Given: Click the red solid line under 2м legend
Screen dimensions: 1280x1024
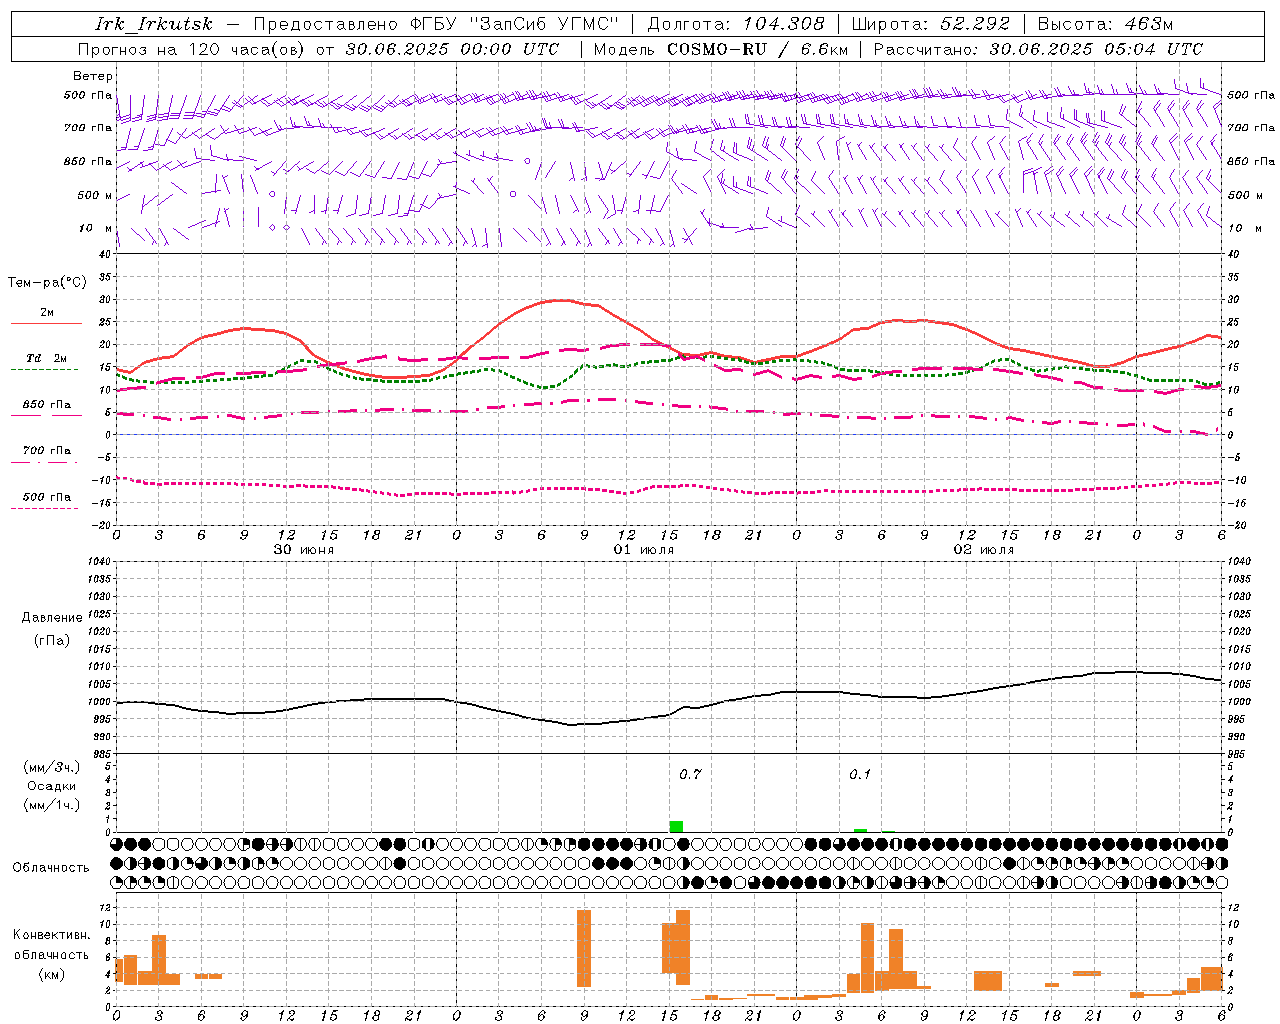Looking at the screenshot, I should (46, 323).
